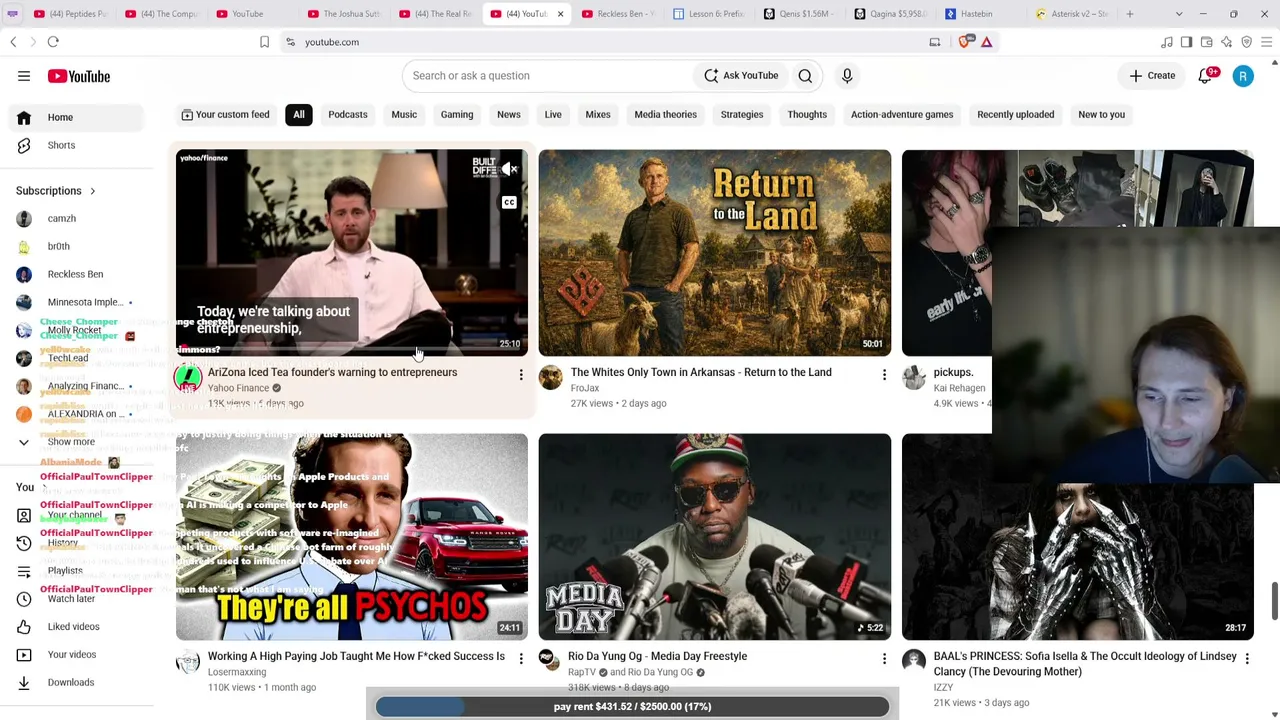1280x720 pixels.
Task: Open the Kai Rehagen channel avatar
Action: click(x=914, y=377)
